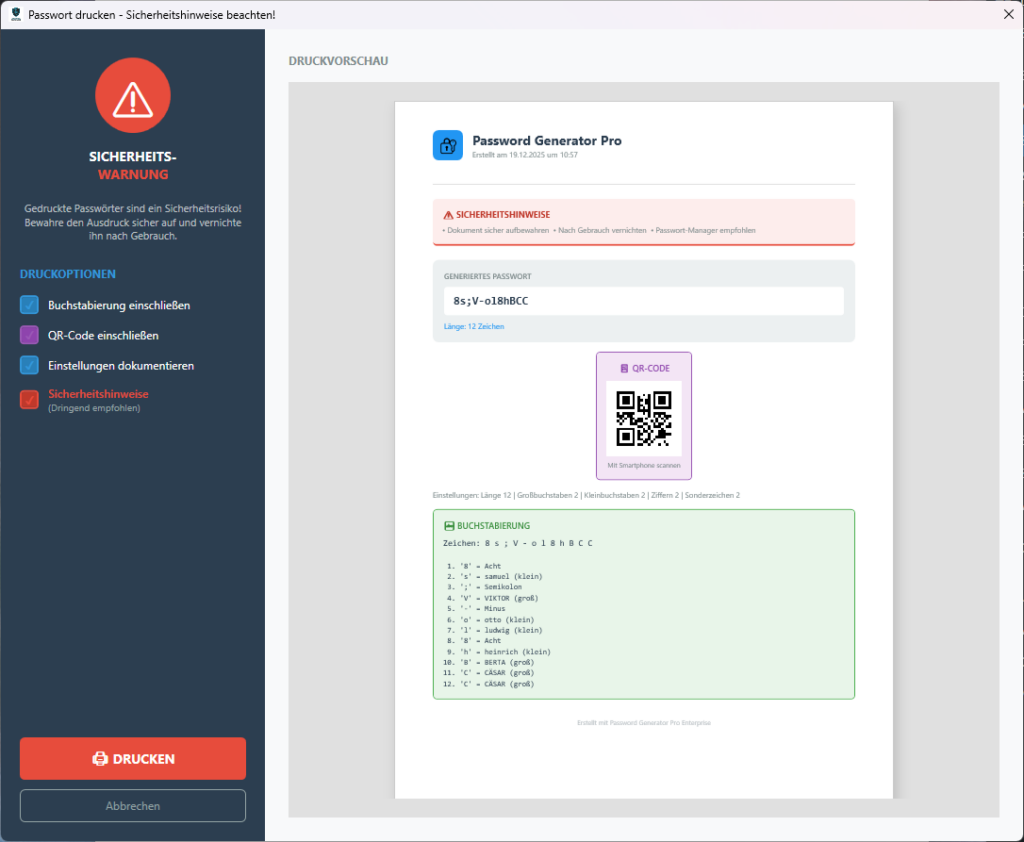Click the Druckvorschau heading label
The width and height of the screenshot is (1024, 842).
[x=338, y=61]
